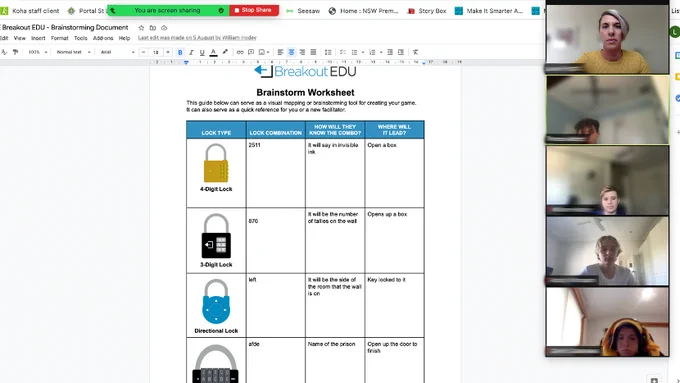This screenshot has width=680, height=383.
Task: Toggle italic formatting
Action: click(191, 52)
